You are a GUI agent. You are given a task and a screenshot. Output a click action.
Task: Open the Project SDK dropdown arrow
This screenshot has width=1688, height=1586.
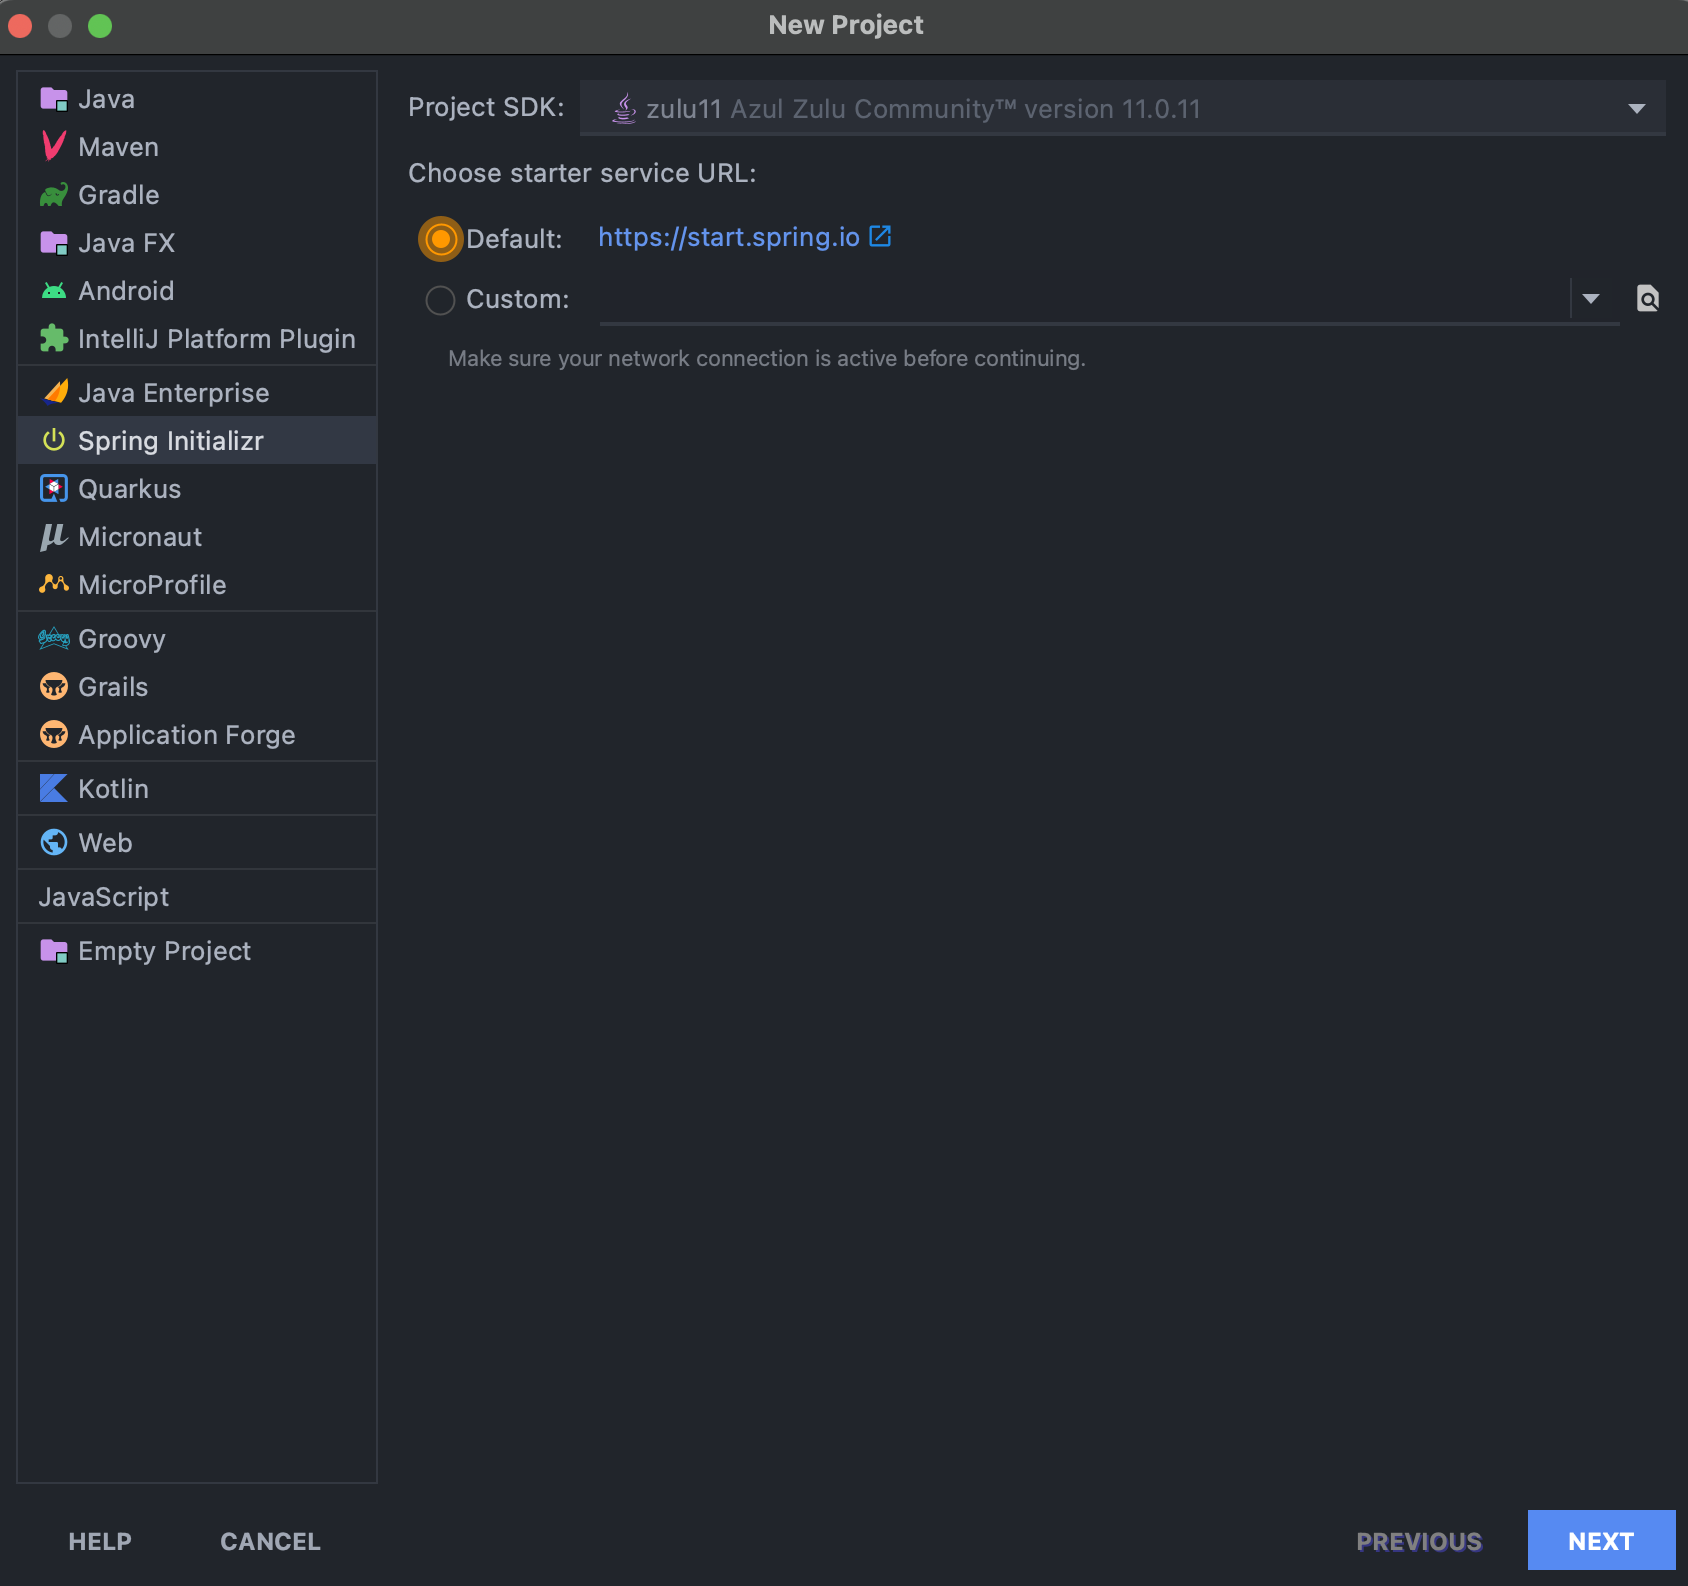click(x=1637, y=108)
